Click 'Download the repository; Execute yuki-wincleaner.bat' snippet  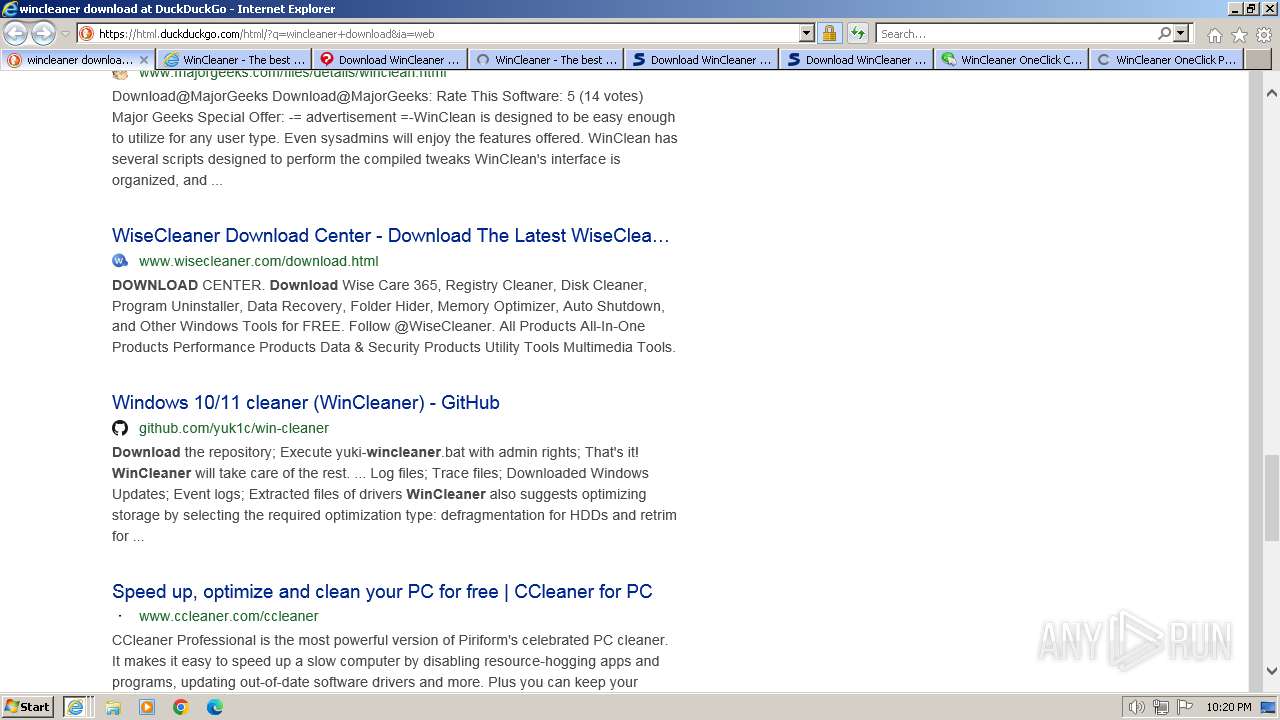pyautogui.click(x=394, y=494)
